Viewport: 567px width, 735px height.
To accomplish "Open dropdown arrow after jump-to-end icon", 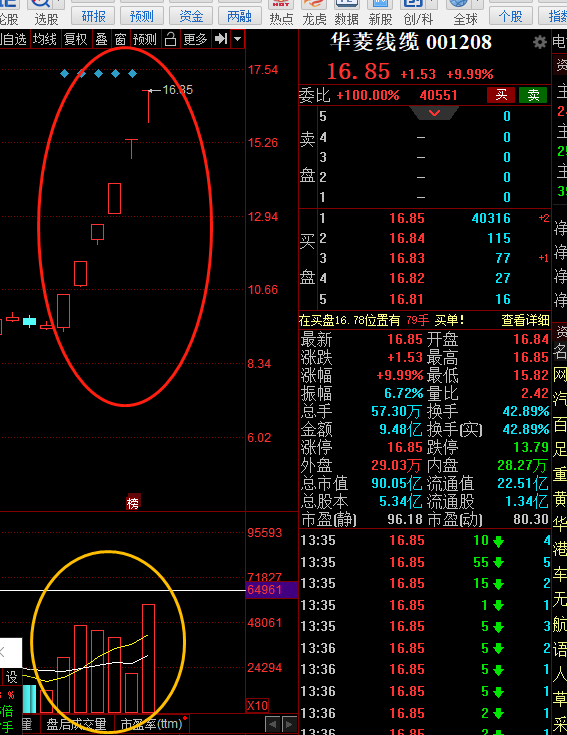I will pos(238,39).
